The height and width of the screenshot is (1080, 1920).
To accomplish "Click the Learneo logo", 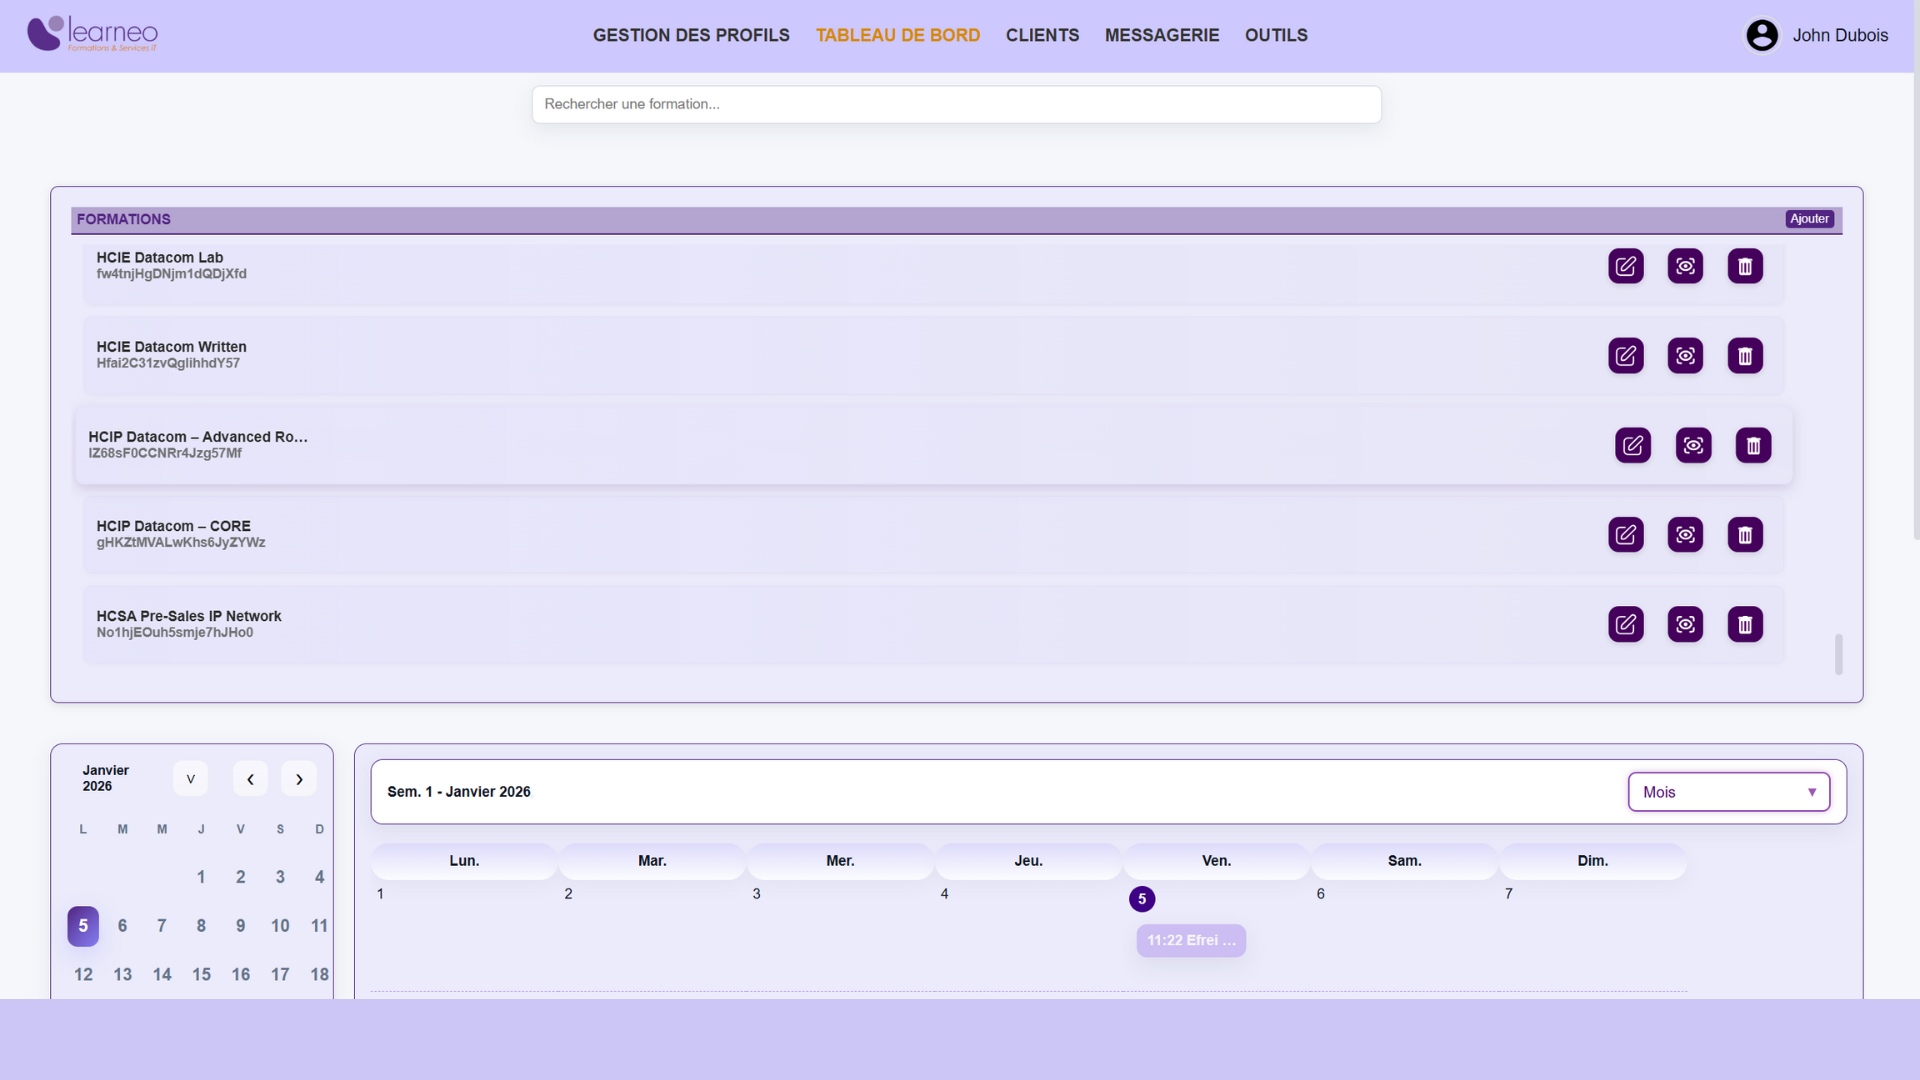I will [x=92, y=34].
